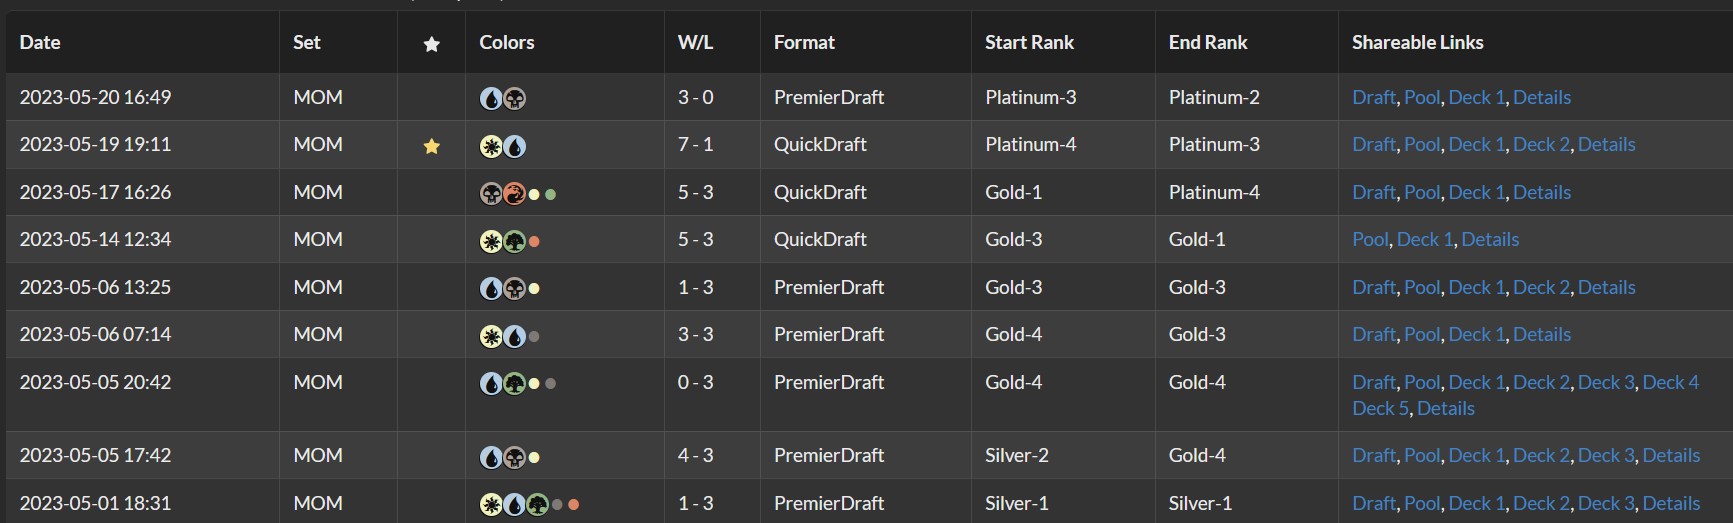
Task: Click red mana icon in 2023-05-17 row
Action: (x=514, y=193)
